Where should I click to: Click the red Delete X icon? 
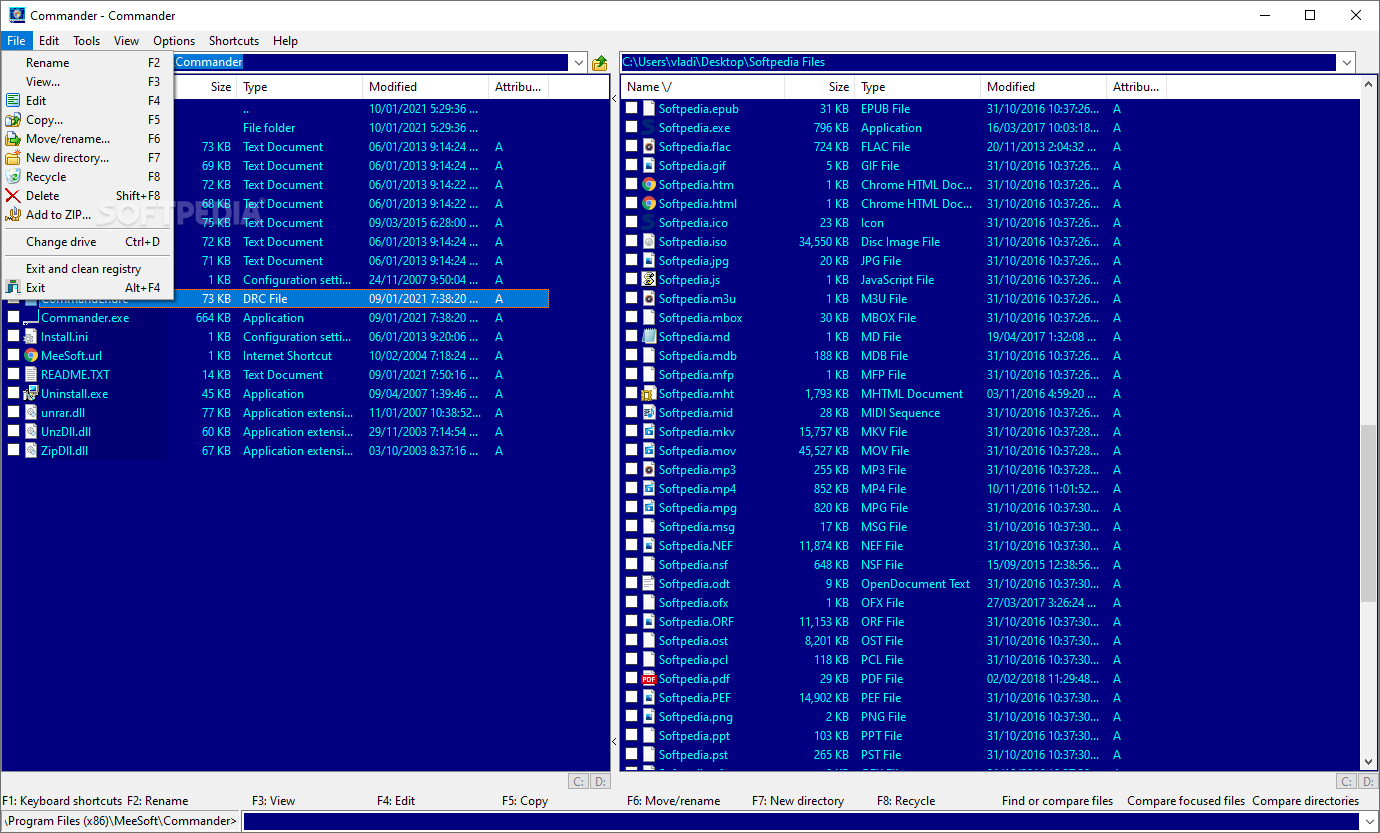[x=13, y=195]
